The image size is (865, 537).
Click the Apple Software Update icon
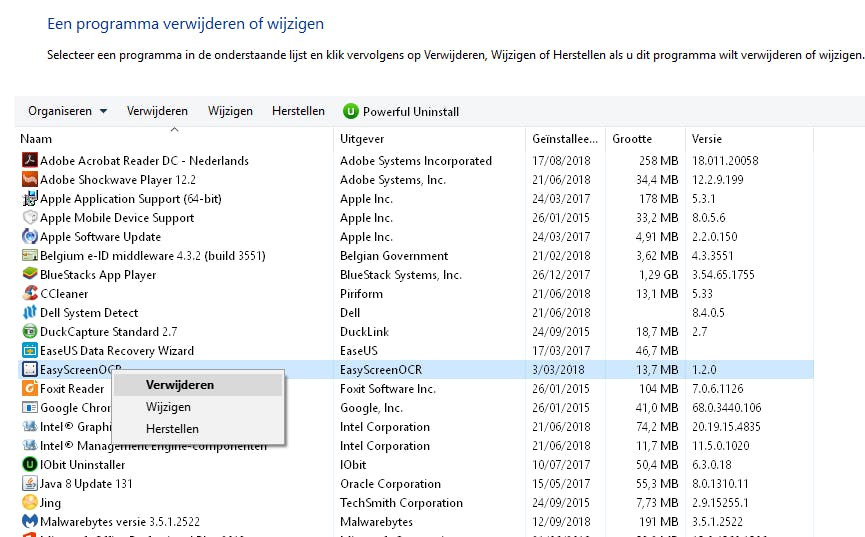(x=29, y=236)
